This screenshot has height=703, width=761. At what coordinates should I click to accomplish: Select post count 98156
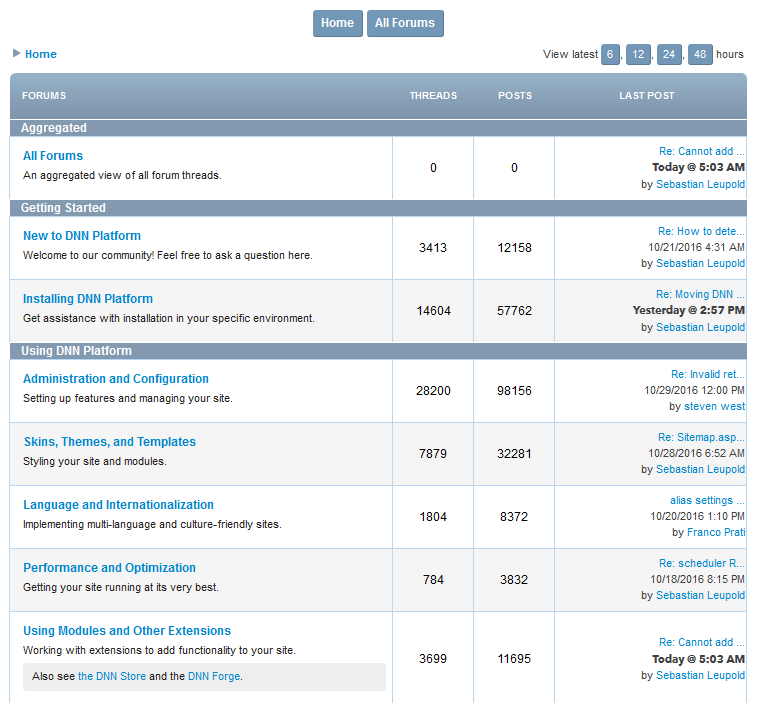(514, 391)
